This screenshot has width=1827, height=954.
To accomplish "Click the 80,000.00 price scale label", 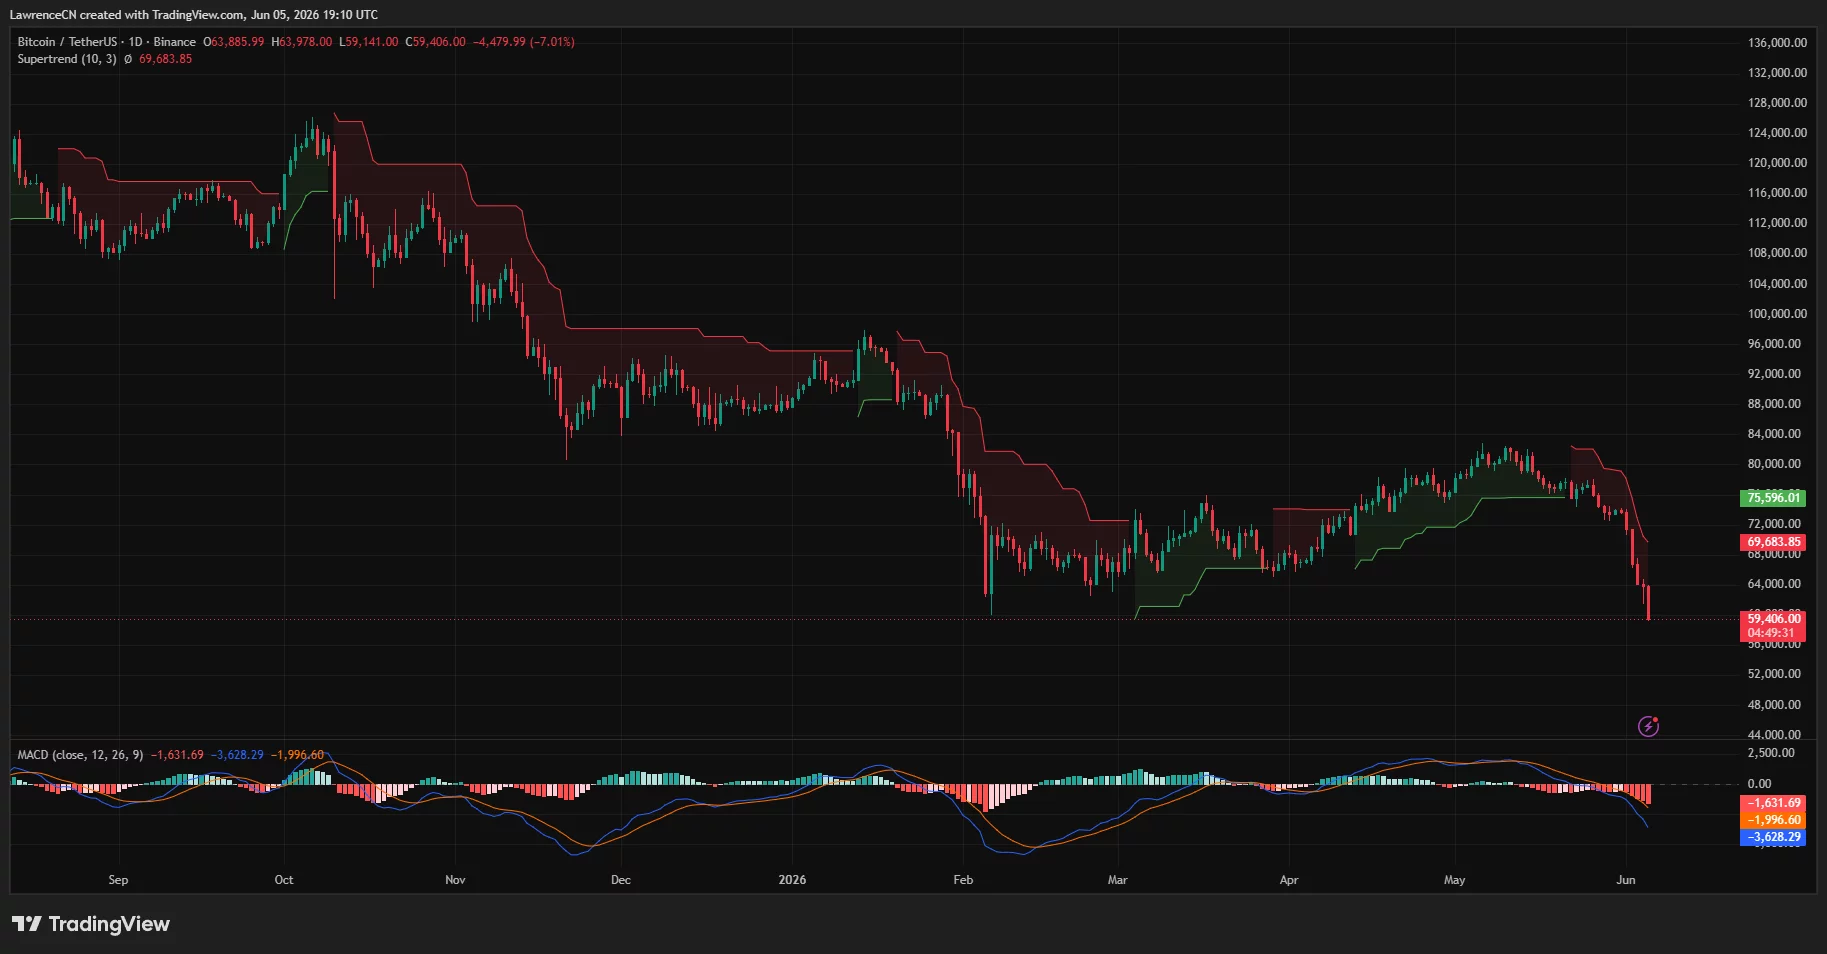I will 1774,464.
